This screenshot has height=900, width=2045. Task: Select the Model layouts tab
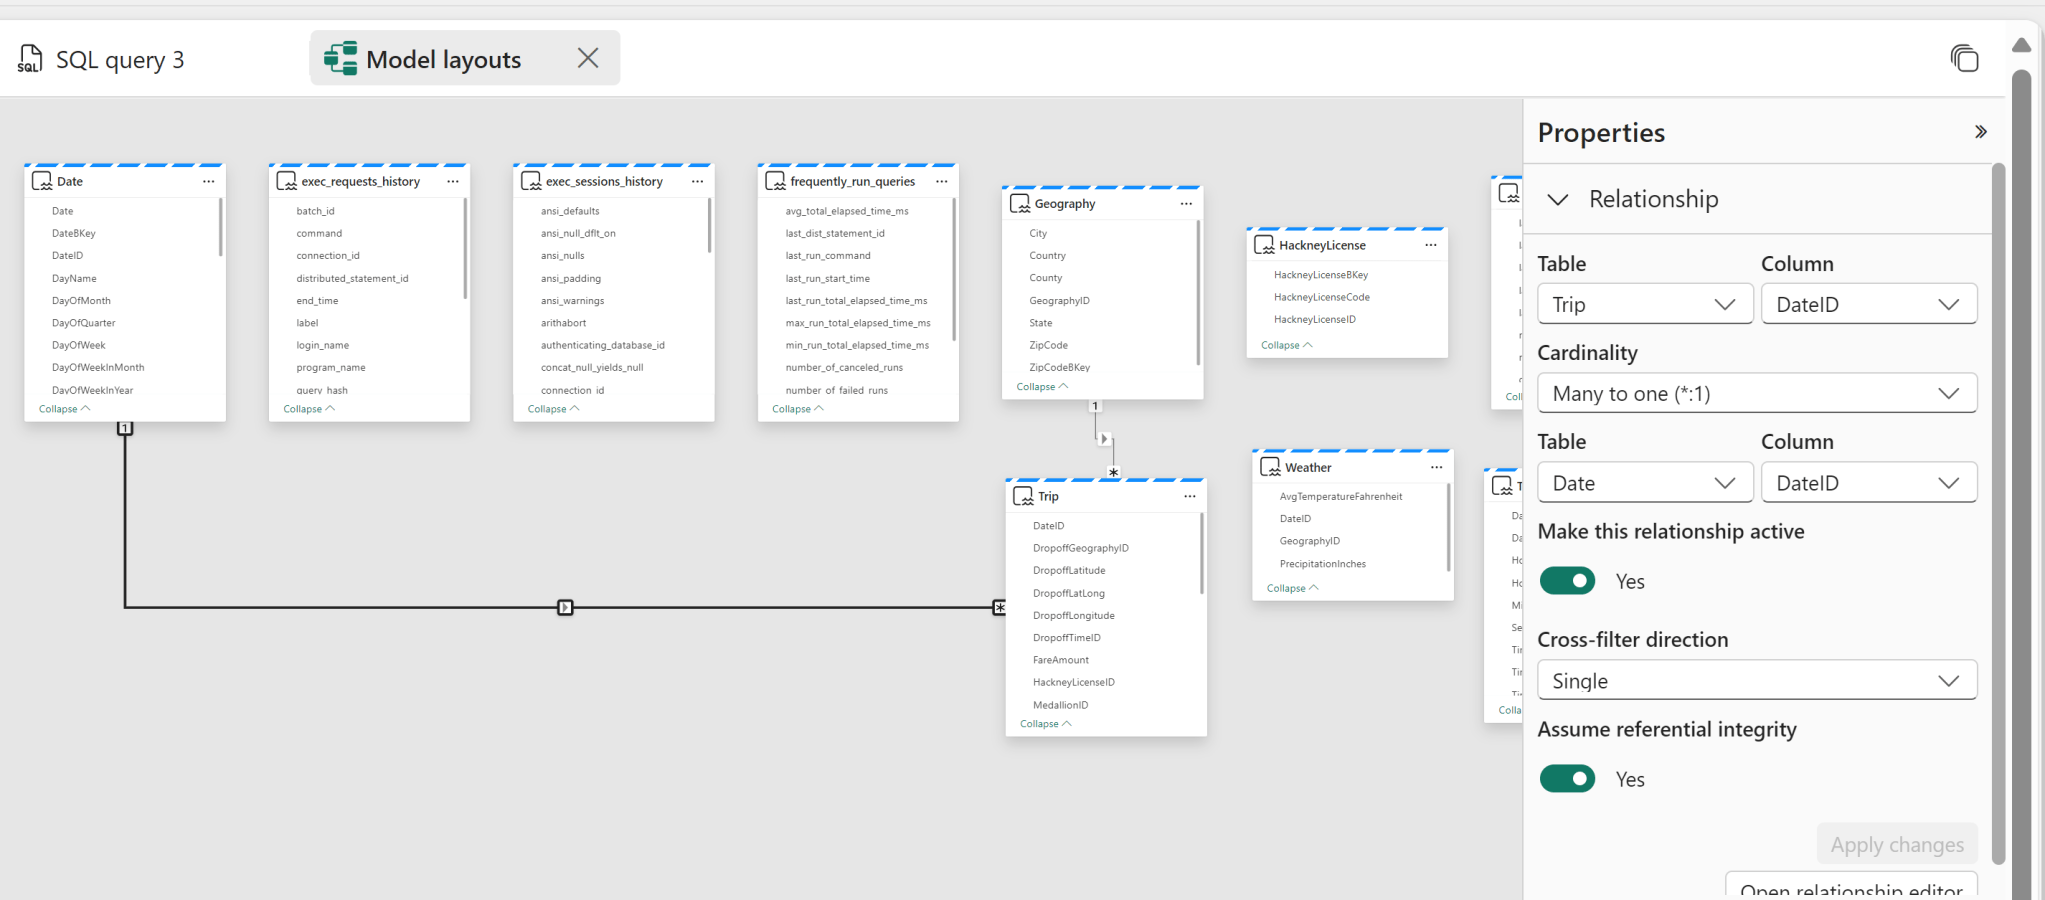(443, 58)
